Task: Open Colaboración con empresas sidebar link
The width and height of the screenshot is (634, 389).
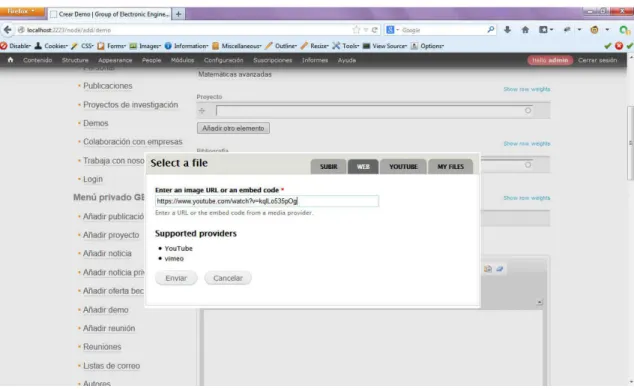Action: (x=133, y=142)
